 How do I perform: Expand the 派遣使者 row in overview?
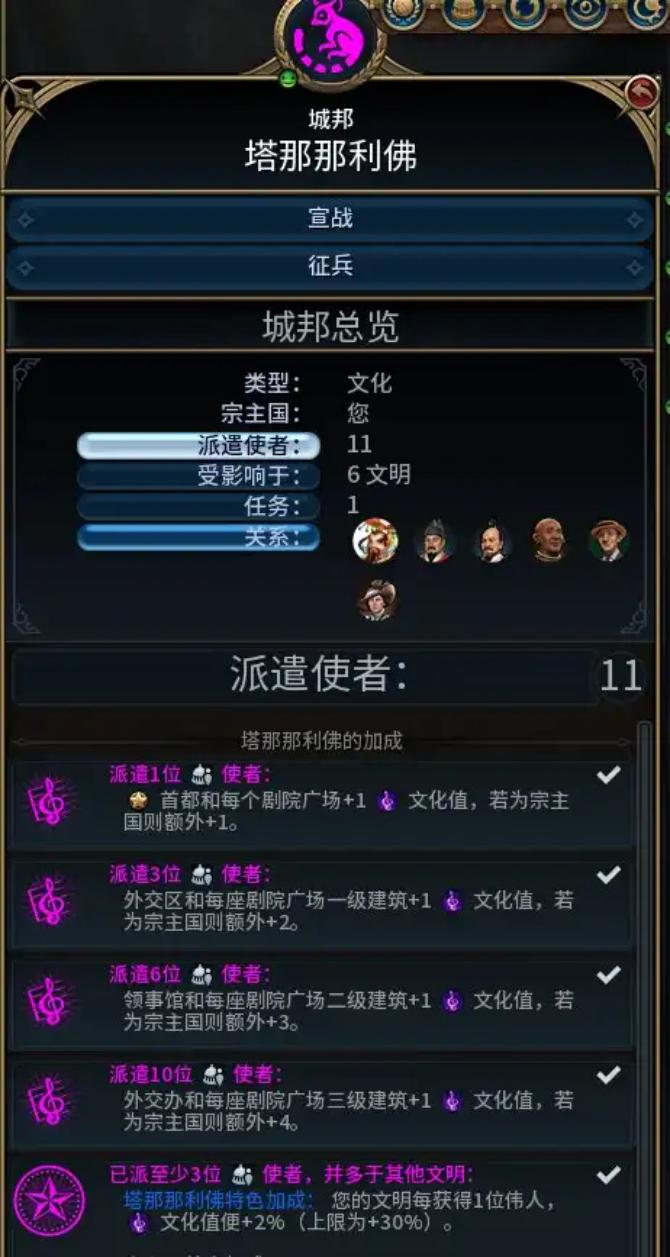pyautogui.click(x=198, y=445)
